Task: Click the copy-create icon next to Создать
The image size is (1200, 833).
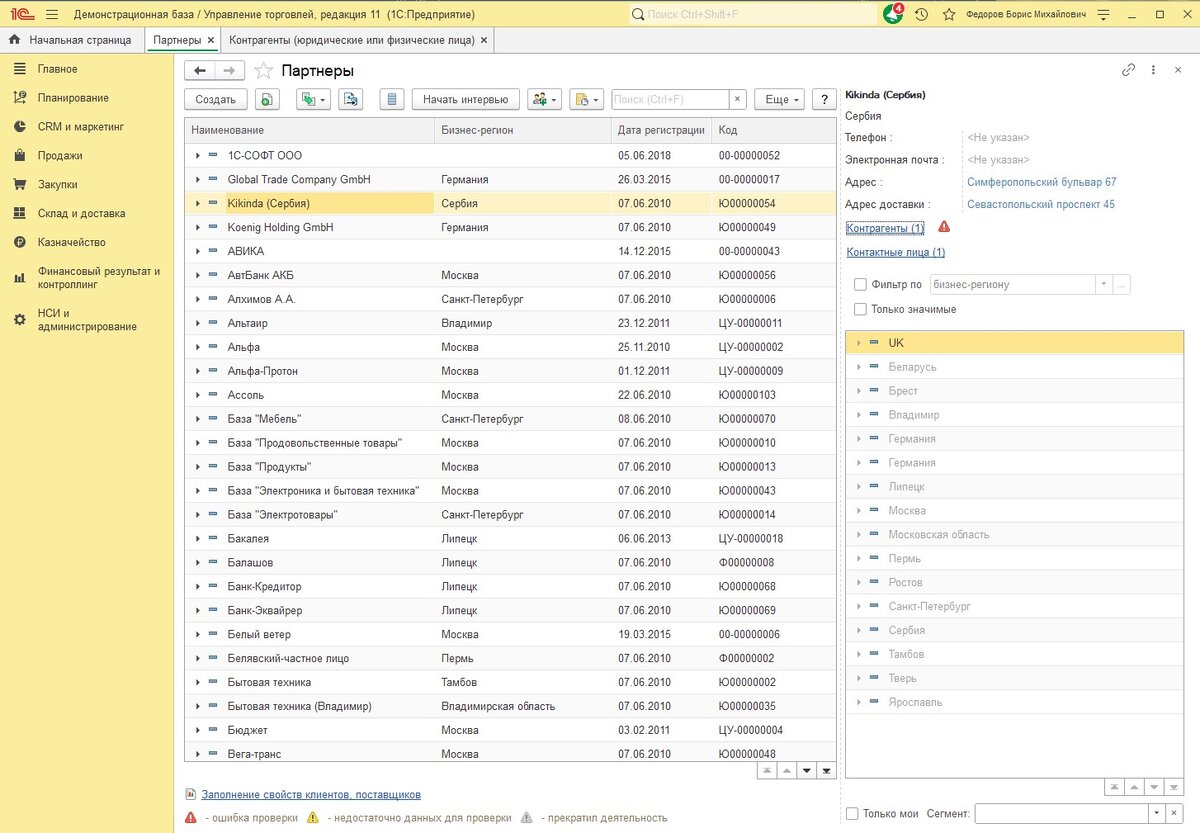Action: [266, 99]
